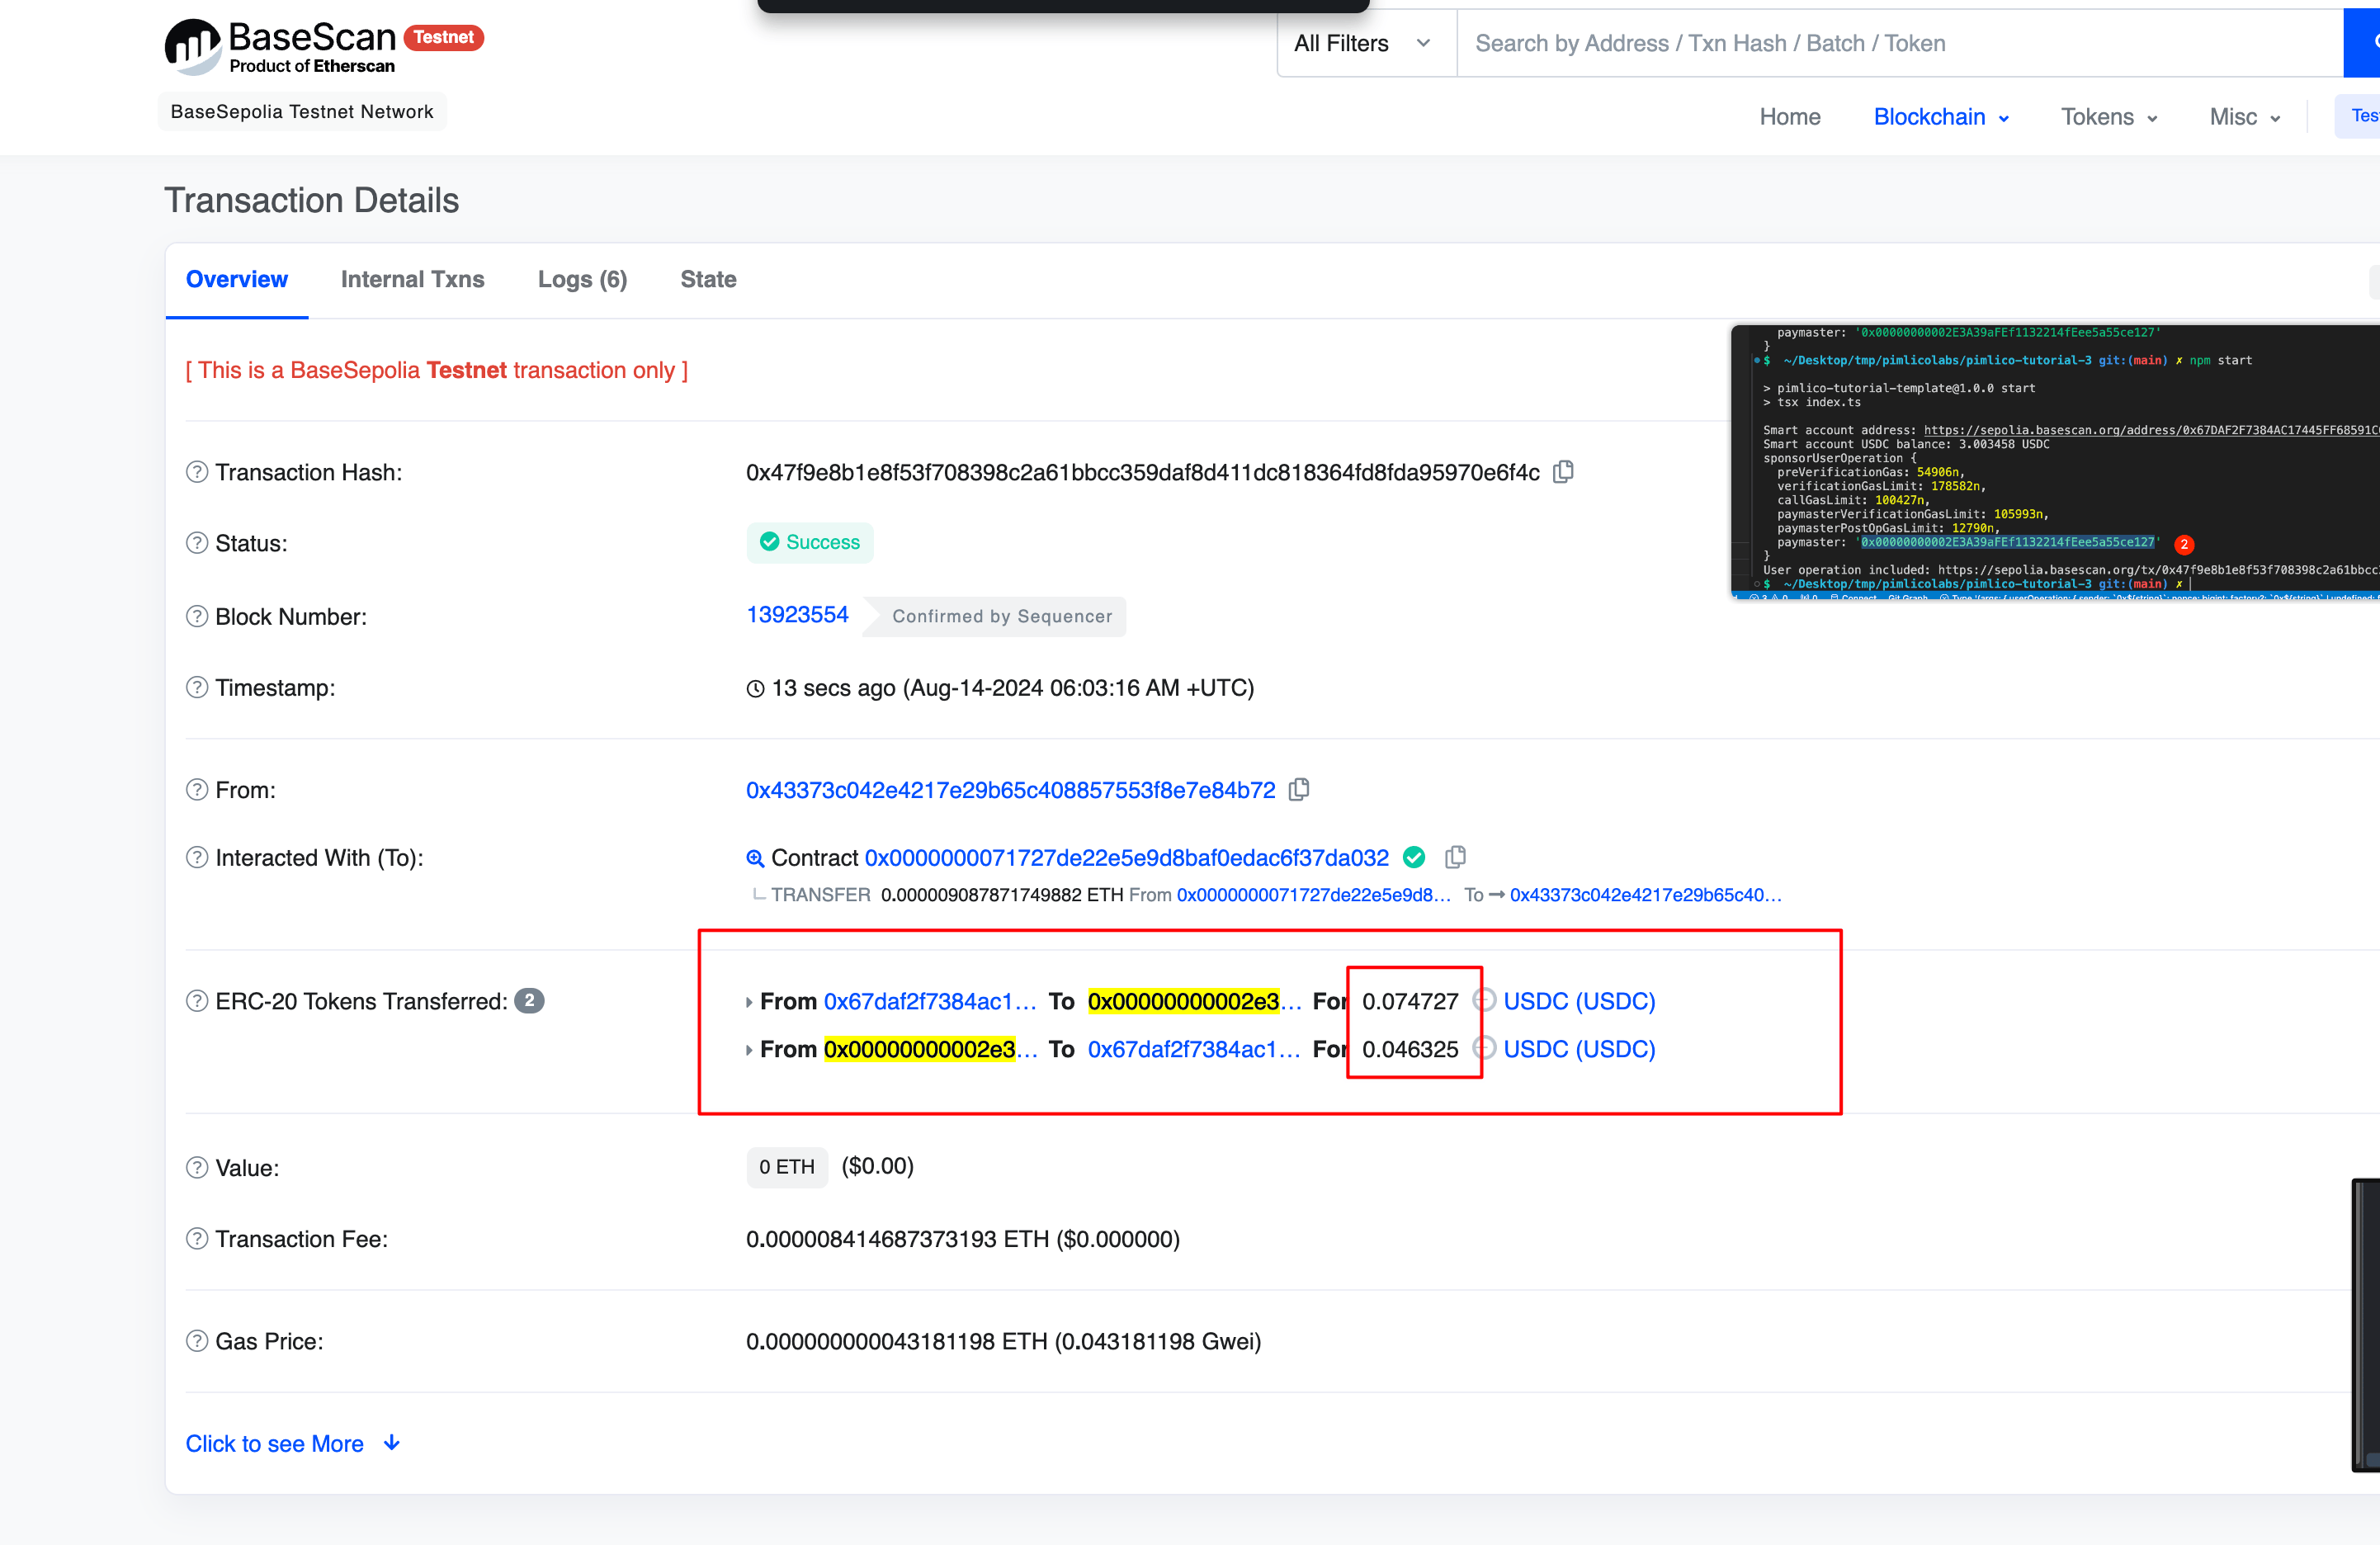Click the search by address input field
This screenshot has width=2380, height=1545.
[x=1900, y=43]
